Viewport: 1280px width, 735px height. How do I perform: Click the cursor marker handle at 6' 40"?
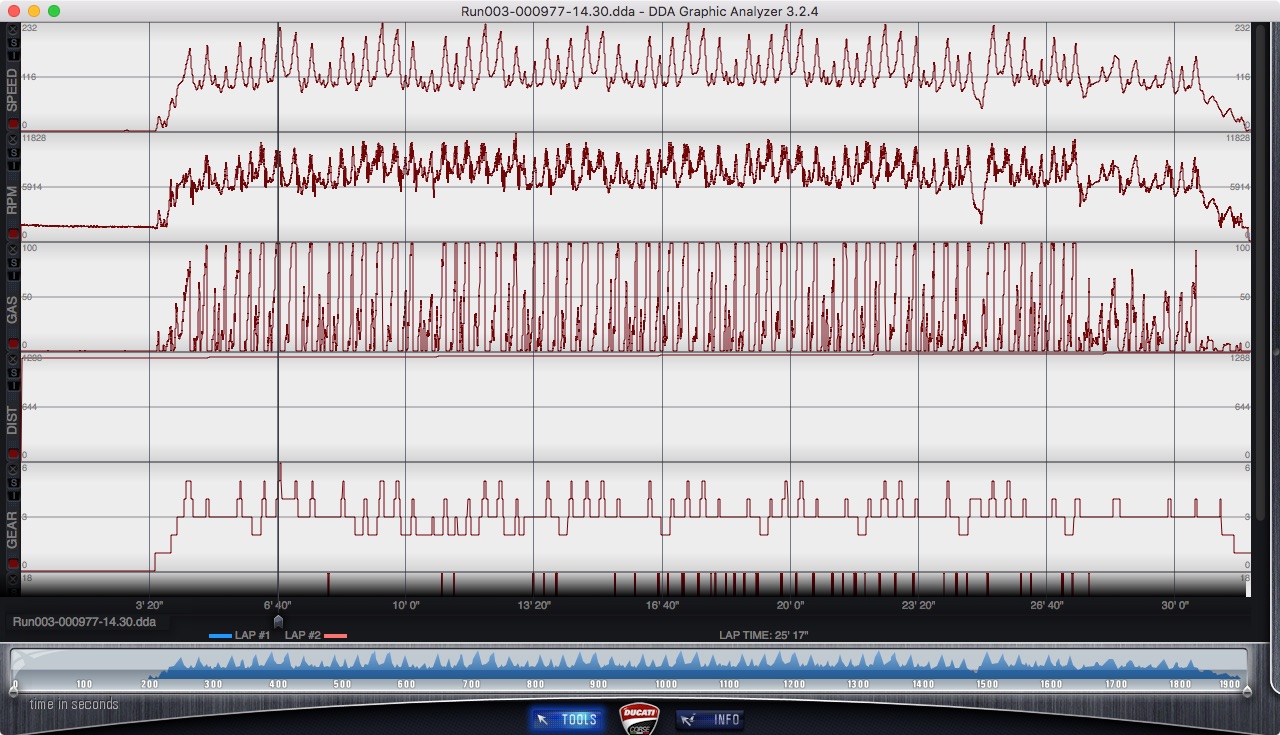click(278, 621)
